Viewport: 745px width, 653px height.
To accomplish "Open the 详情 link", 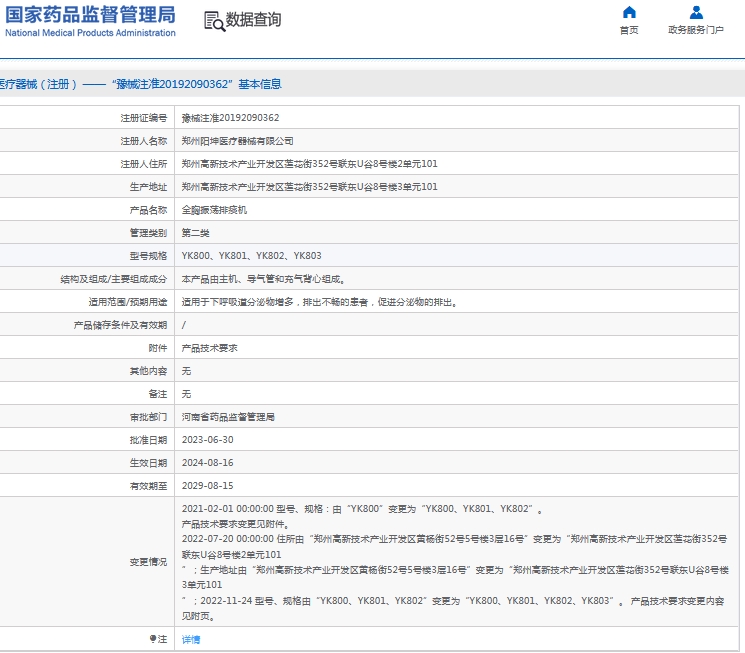I will (191, 640).
